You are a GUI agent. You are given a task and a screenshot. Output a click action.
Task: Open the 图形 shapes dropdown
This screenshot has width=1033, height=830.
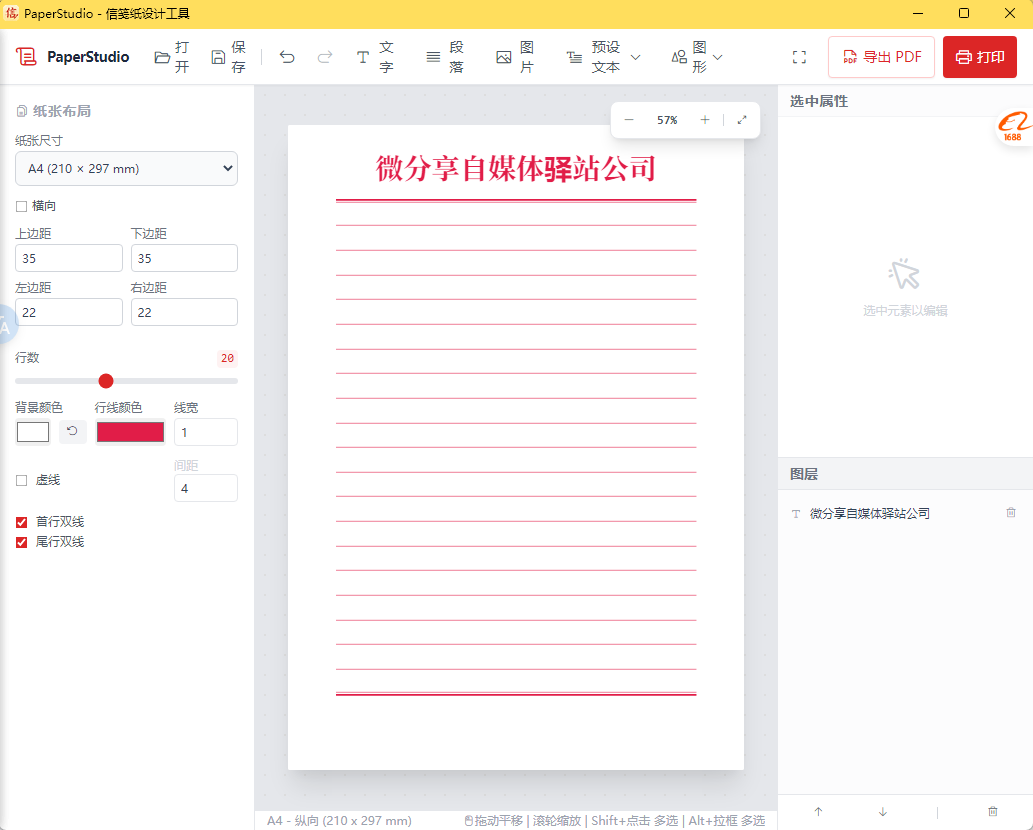click(x=697, y=57)
